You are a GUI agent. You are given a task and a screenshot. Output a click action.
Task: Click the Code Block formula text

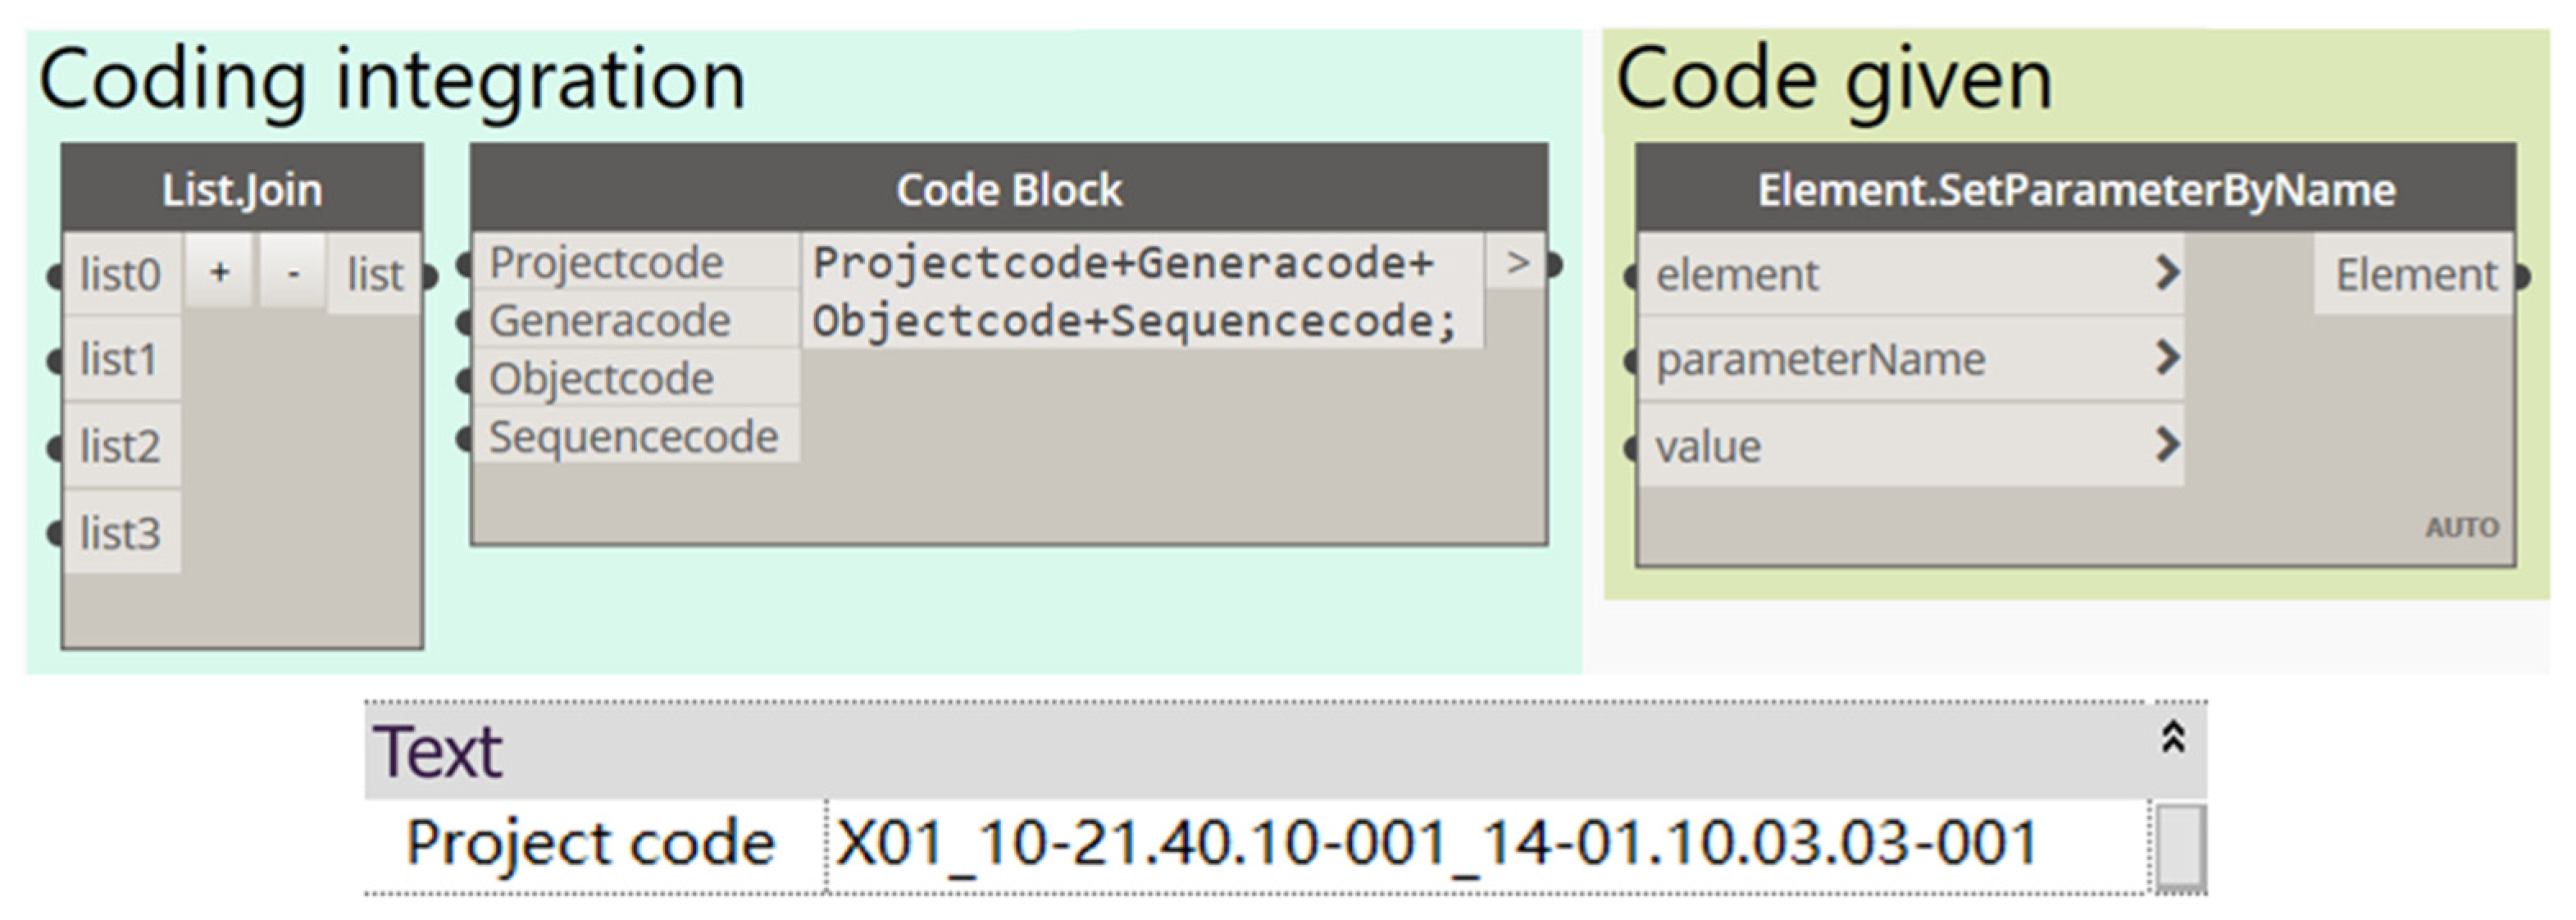(x=1134, y=292)
